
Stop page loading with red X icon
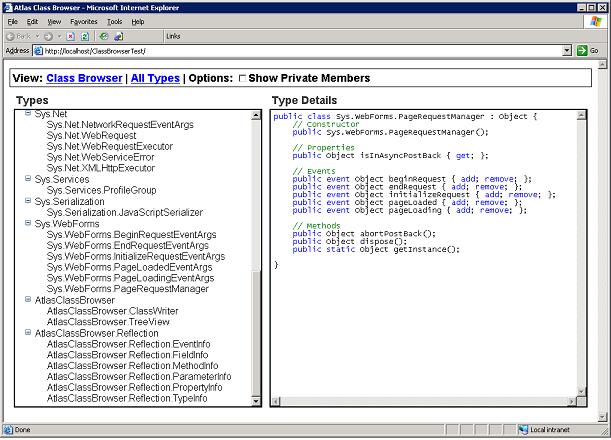(x=71, y=36)
